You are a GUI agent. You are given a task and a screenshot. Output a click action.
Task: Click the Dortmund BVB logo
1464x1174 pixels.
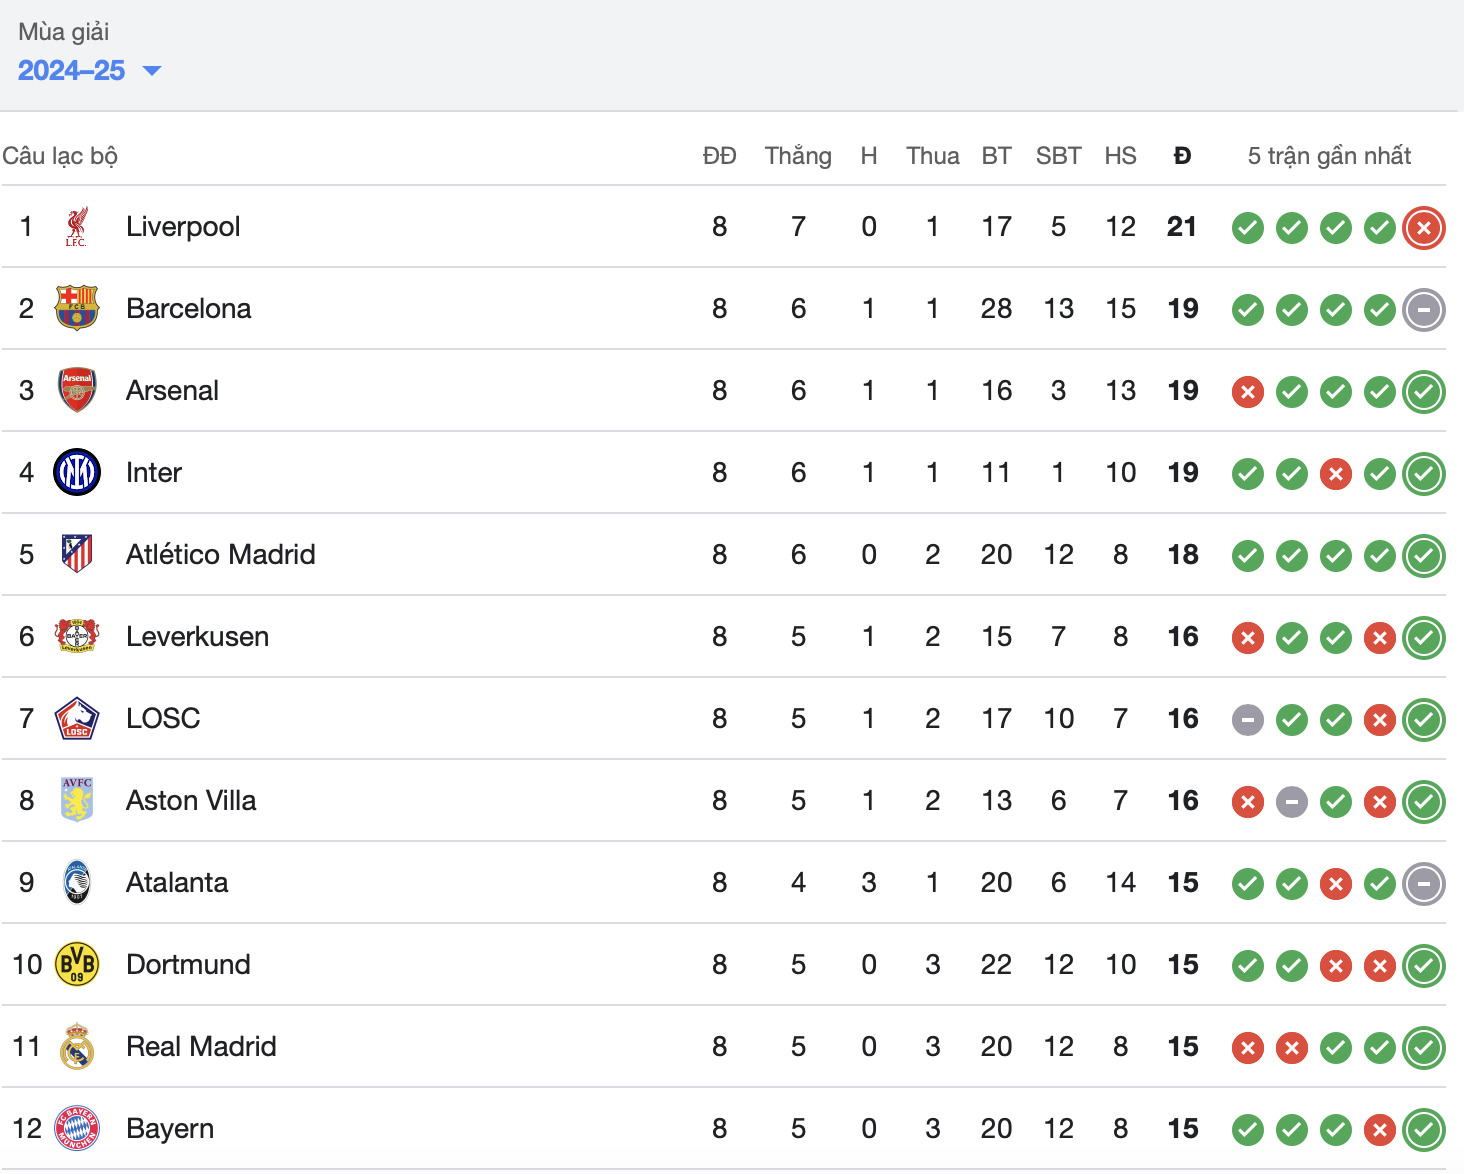tap(77, 965)
